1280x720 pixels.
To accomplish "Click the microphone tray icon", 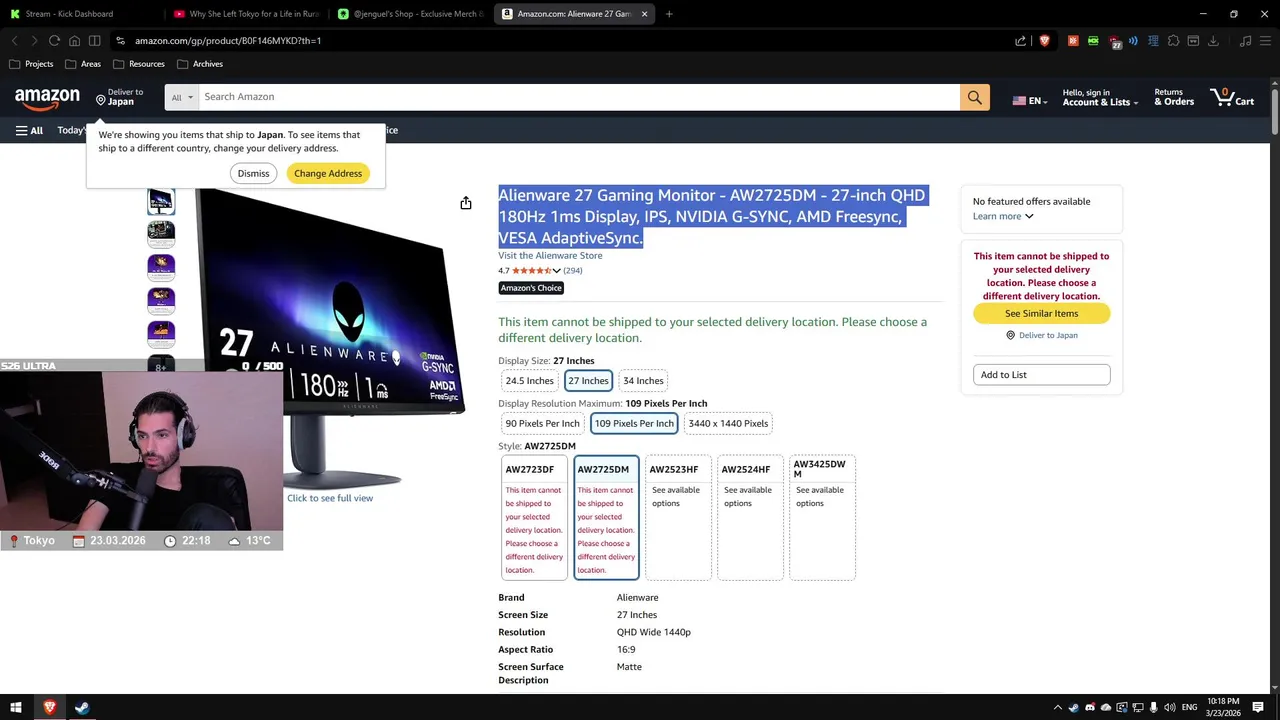I will click(x=1153, y=708).
